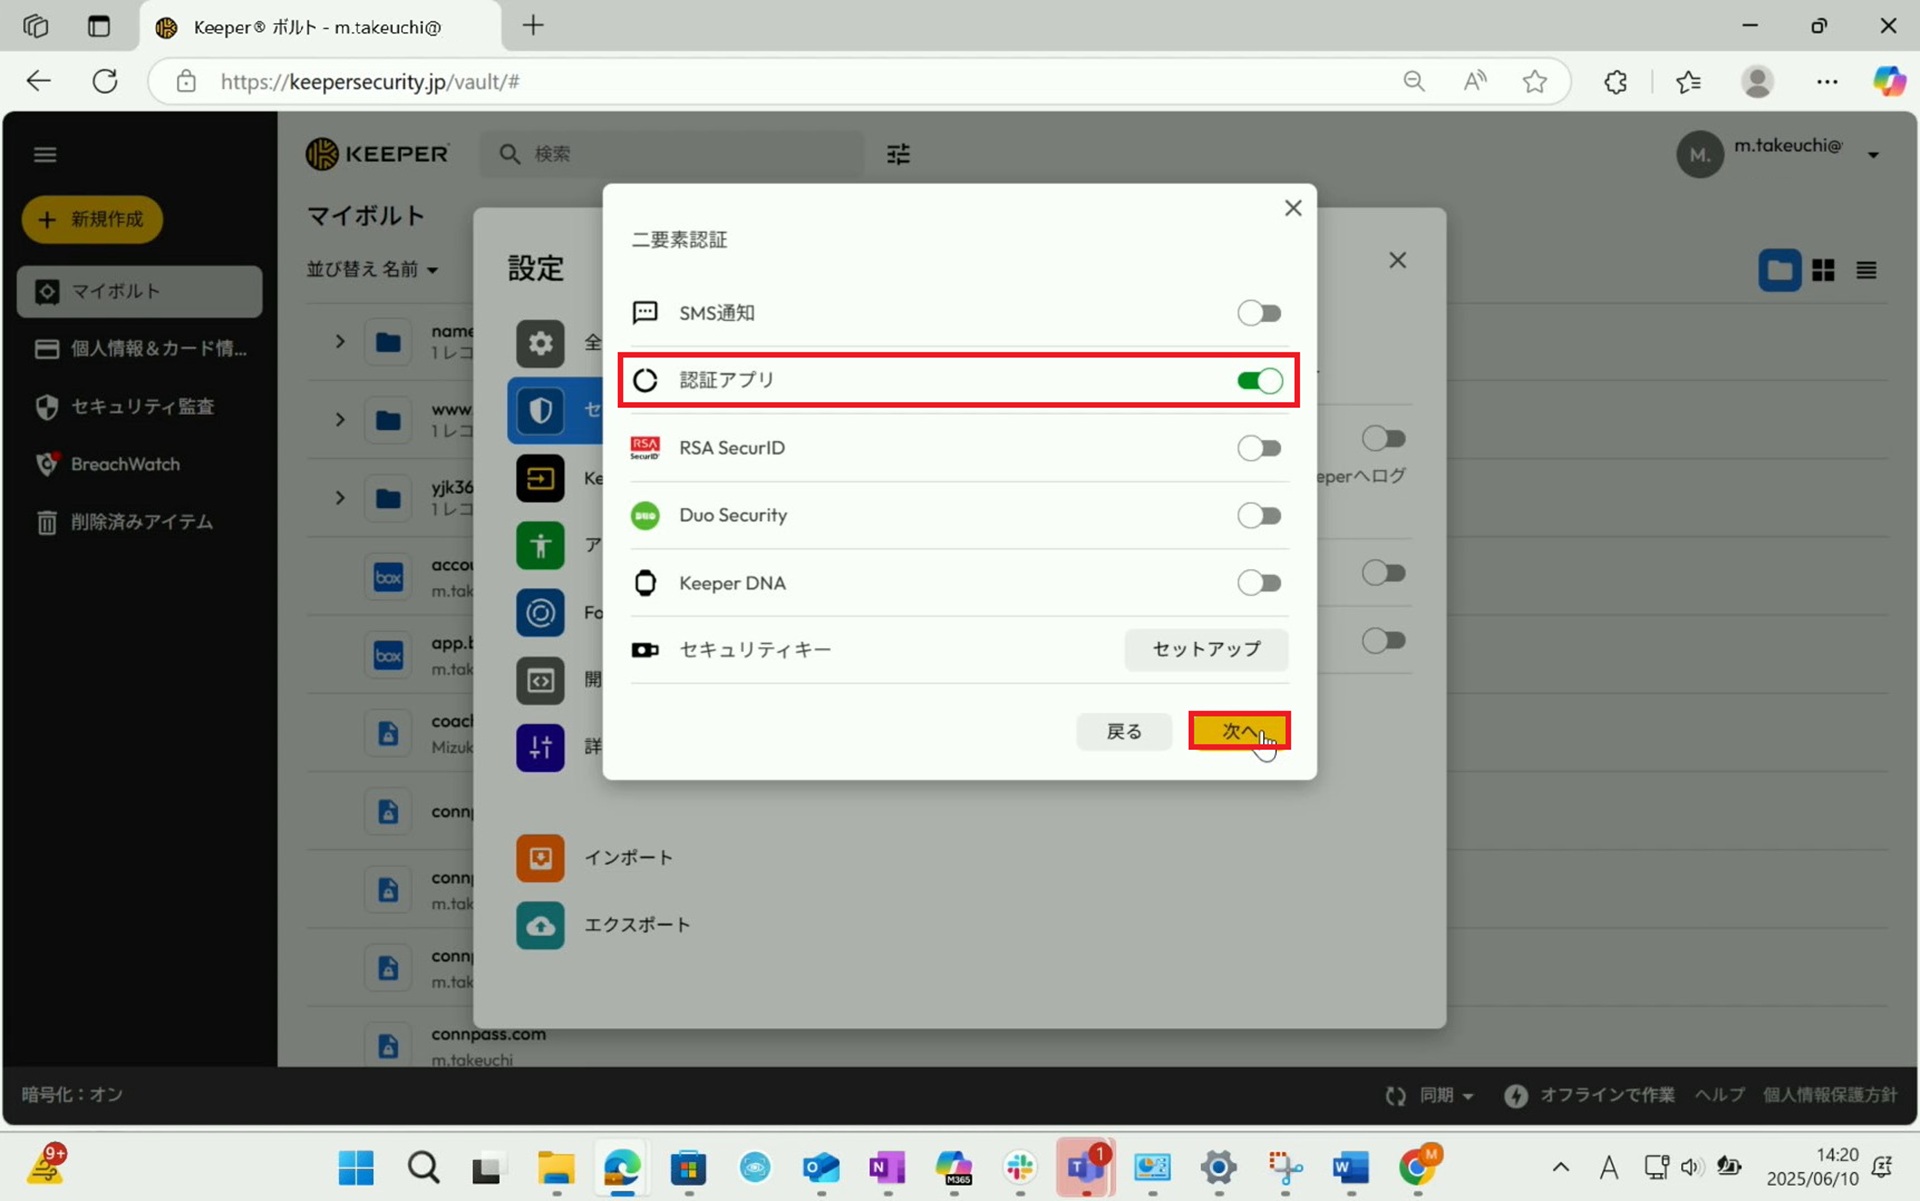Enable the SMS通知 toggle
The width and height of the screenshot is (1920, 1201).
pos(1258,313)
